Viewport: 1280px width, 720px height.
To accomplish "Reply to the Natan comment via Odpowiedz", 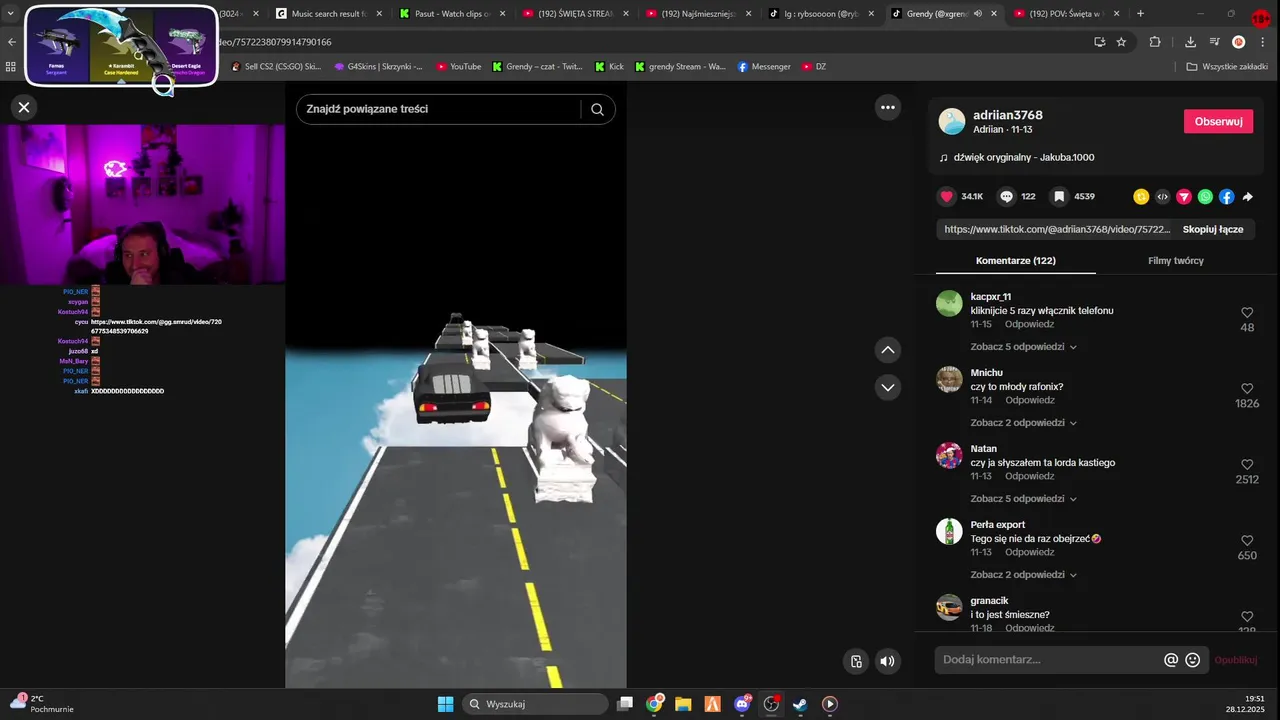I will pyautogui.click(x=1030, y=476).
